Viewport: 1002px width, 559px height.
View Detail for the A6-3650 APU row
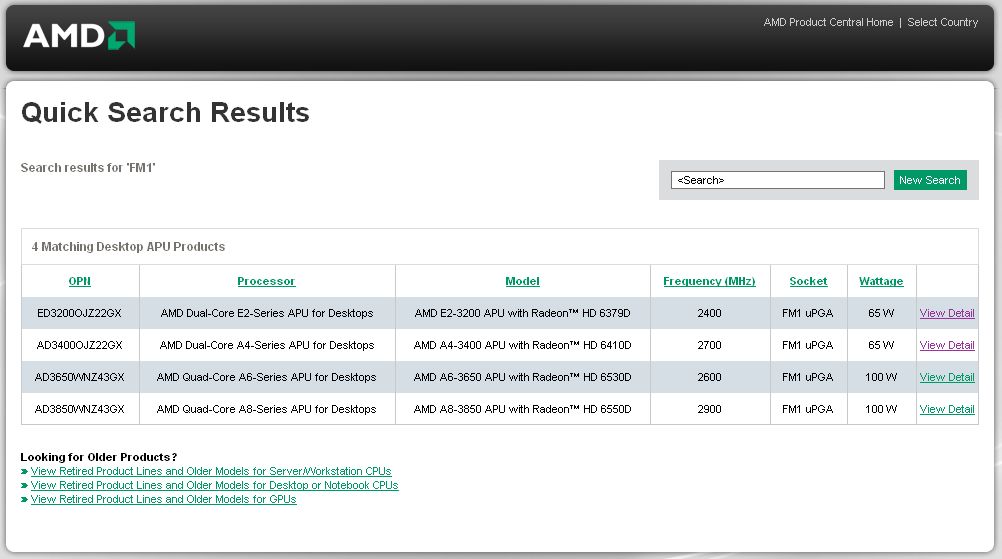947,377
